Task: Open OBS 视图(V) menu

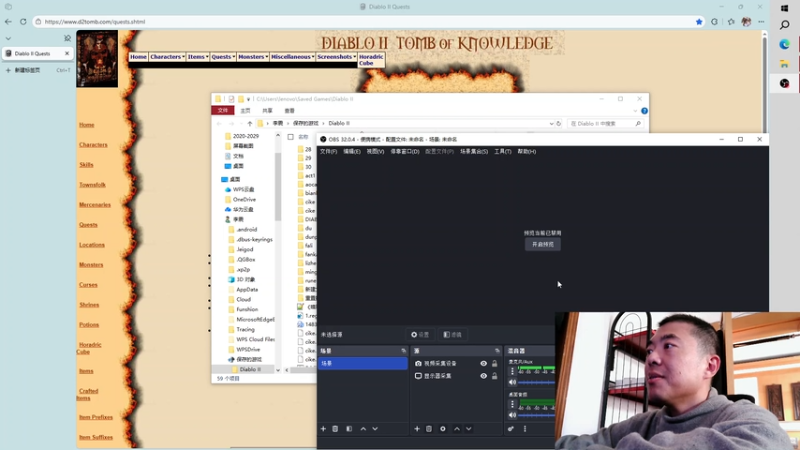Action: pos(375,152)
